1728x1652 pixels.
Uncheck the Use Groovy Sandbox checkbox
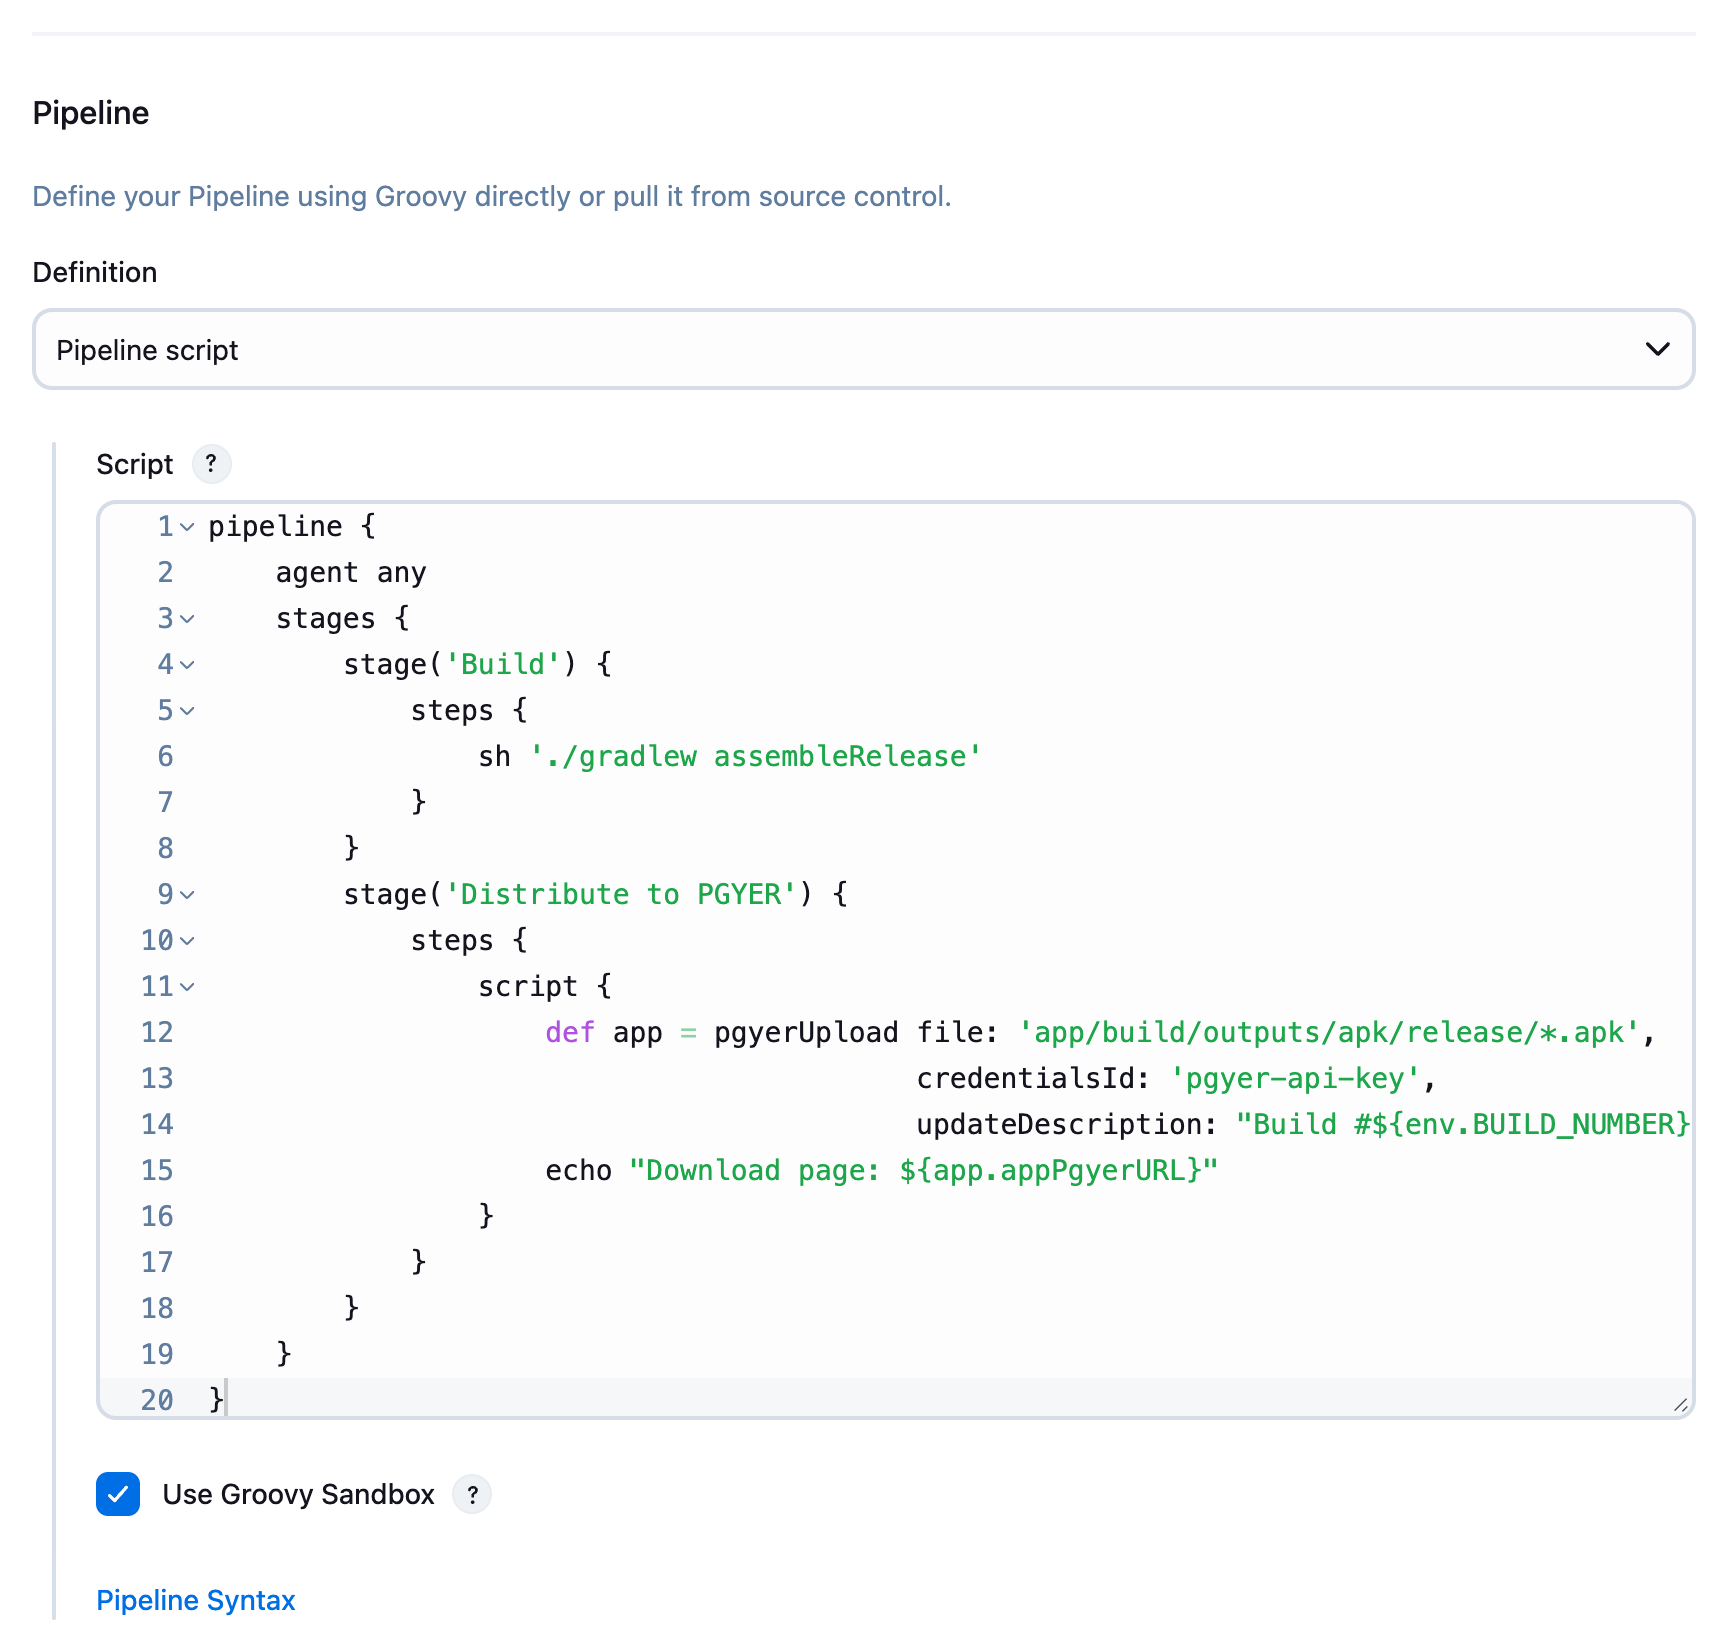point(118,1494)
